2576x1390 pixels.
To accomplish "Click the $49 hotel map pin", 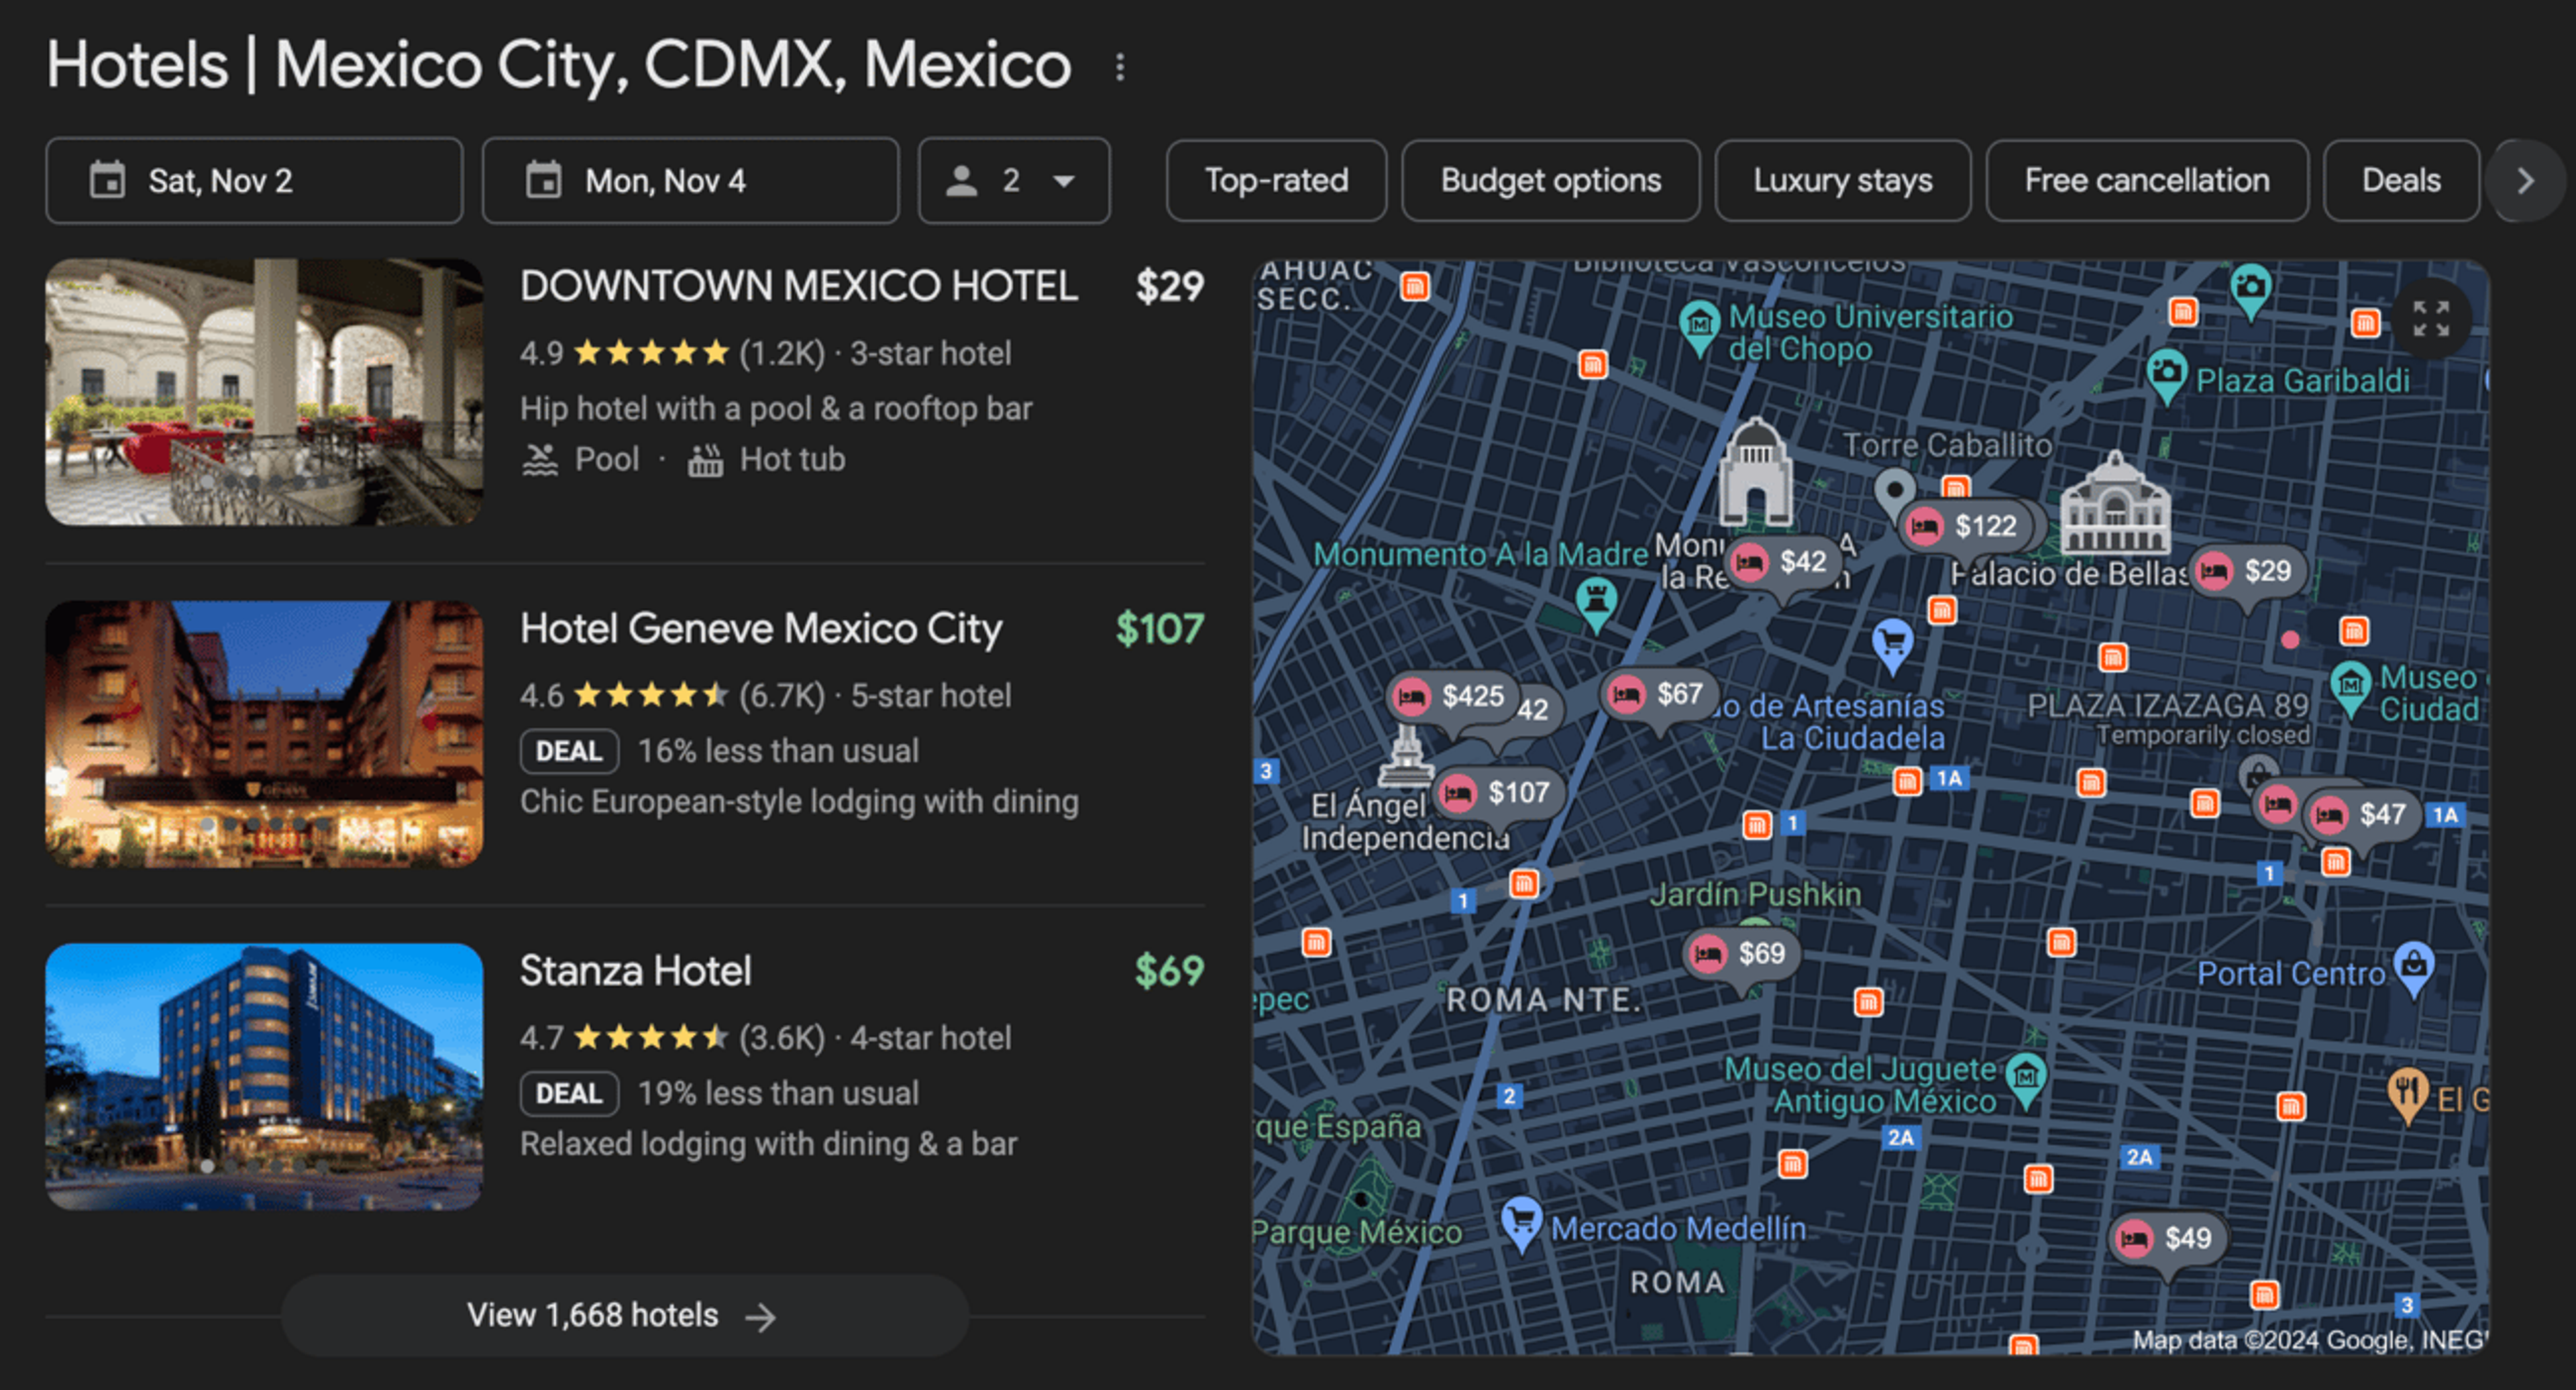I will [x=2169, y=1239].
